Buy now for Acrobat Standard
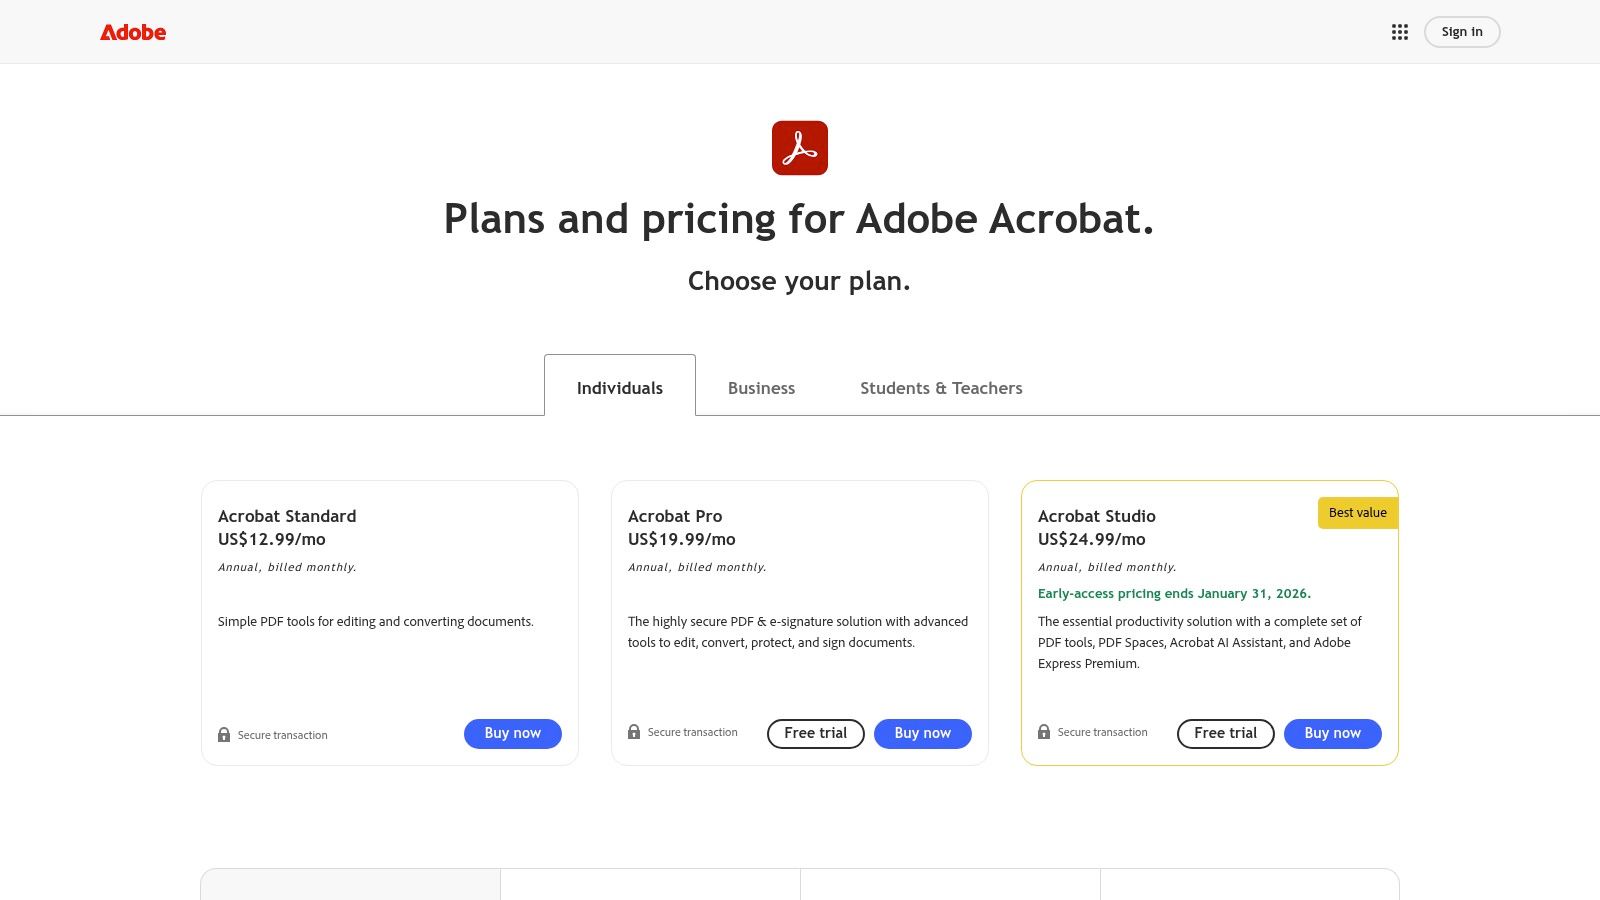 click(x=512, y=733)
